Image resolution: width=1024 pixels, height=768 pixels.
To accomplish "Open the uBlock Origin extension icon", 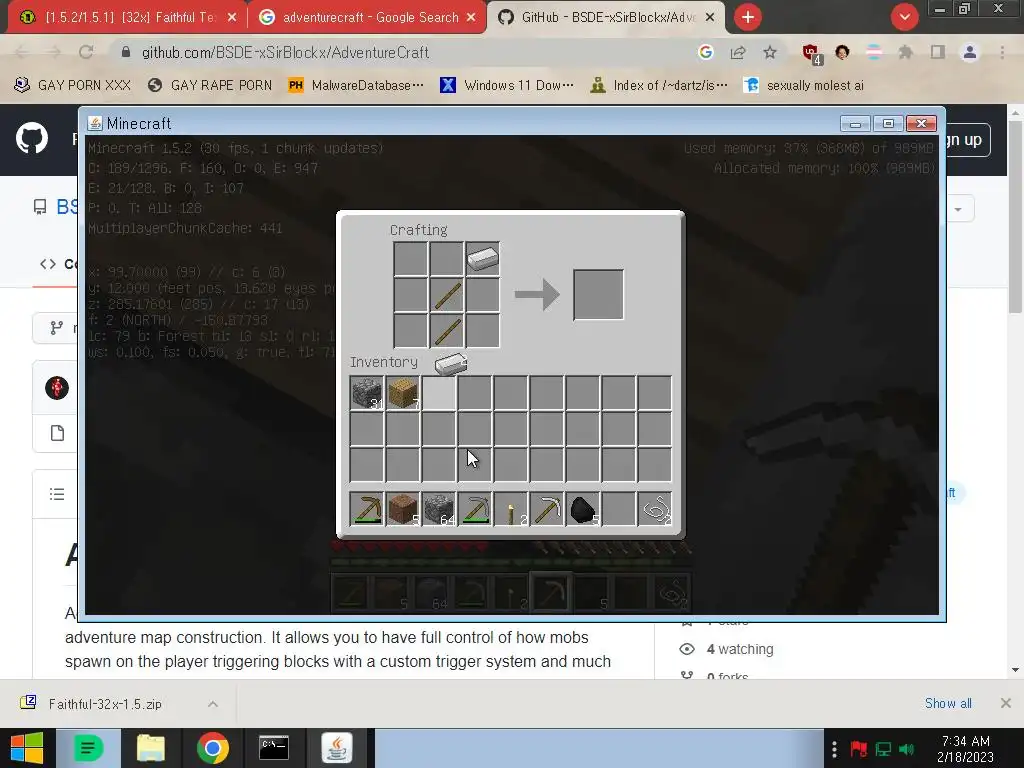I will click(811, 53).
